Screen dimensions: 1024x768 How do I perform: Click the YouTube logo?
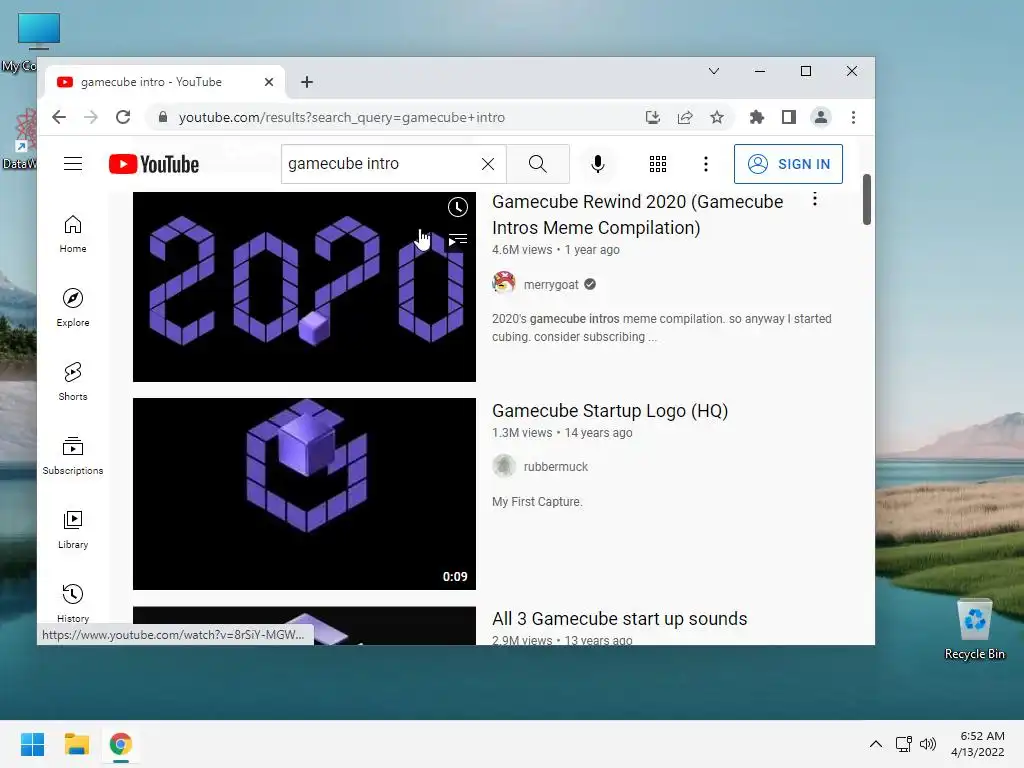point(154,164)
